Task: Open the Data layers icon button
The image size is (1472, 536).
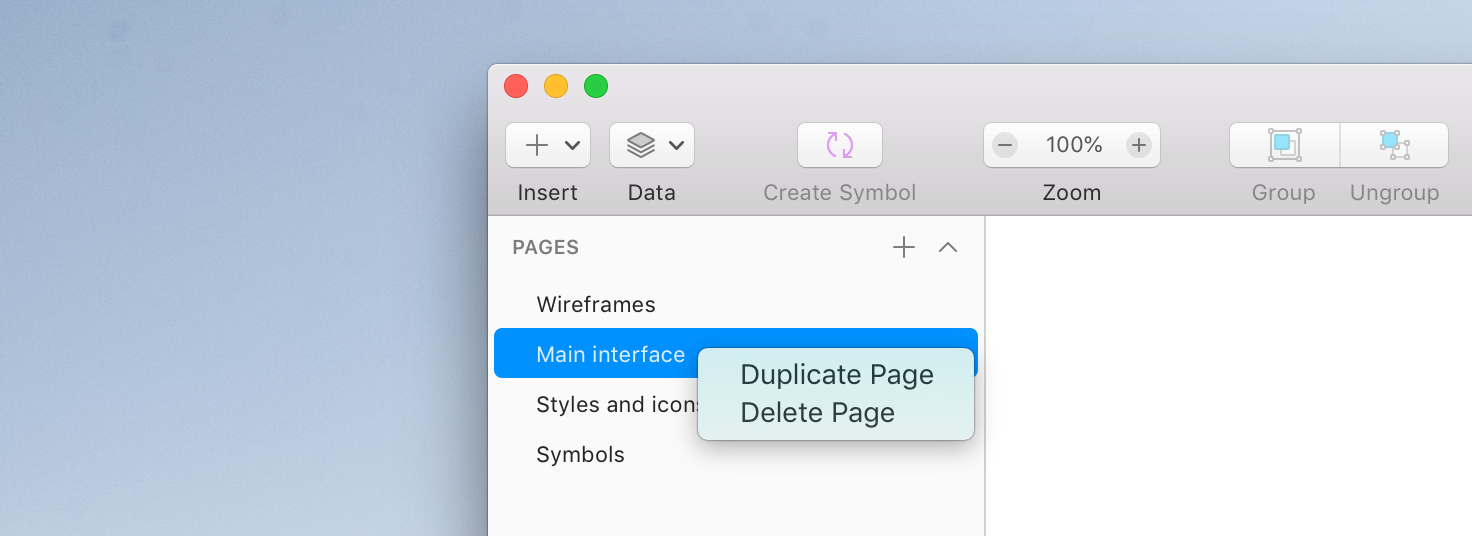Action: pos(641,145)
